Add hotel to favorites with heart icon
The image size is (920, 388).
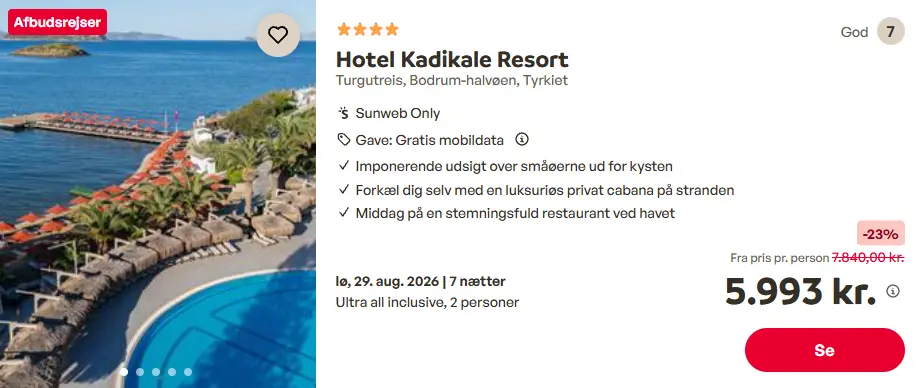[x=278, y=35]
